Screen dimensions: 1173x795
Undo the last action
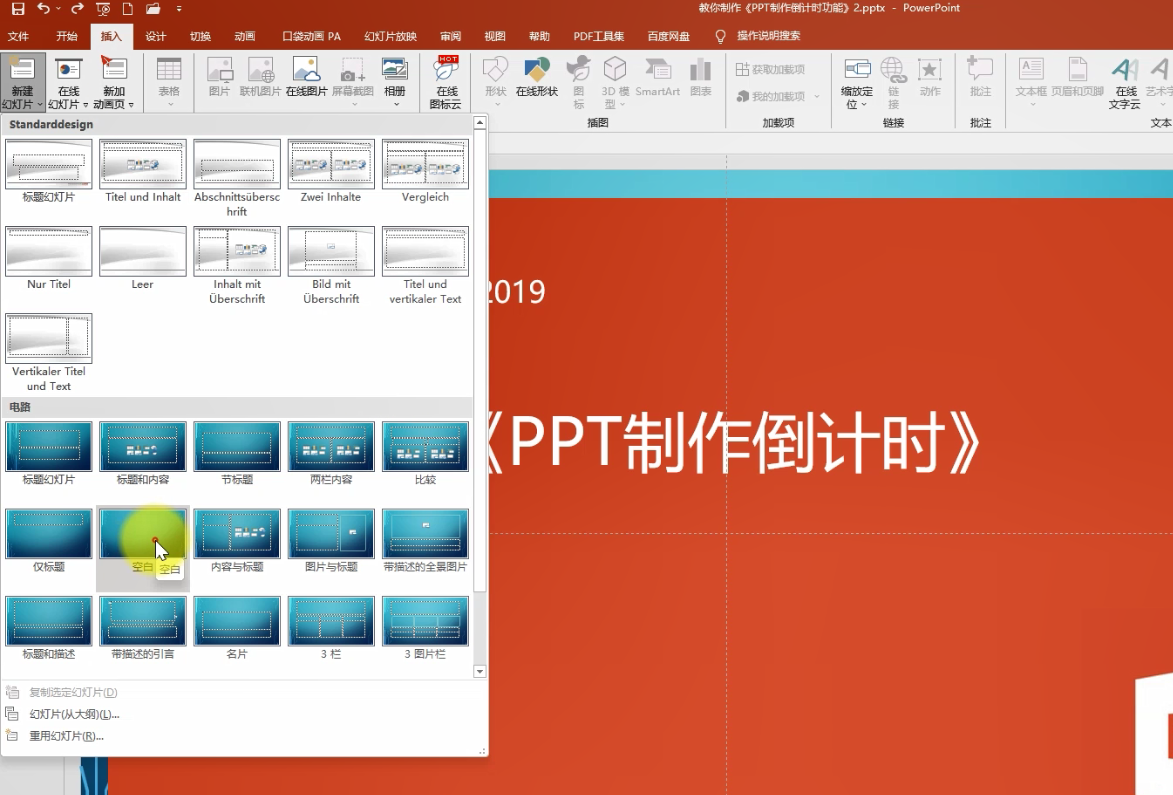coord(43,9)
